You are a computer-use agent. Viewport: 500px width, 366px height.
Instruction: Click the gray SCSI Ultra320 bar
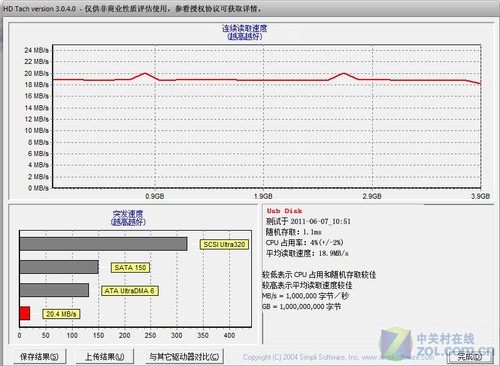point(103,244)
